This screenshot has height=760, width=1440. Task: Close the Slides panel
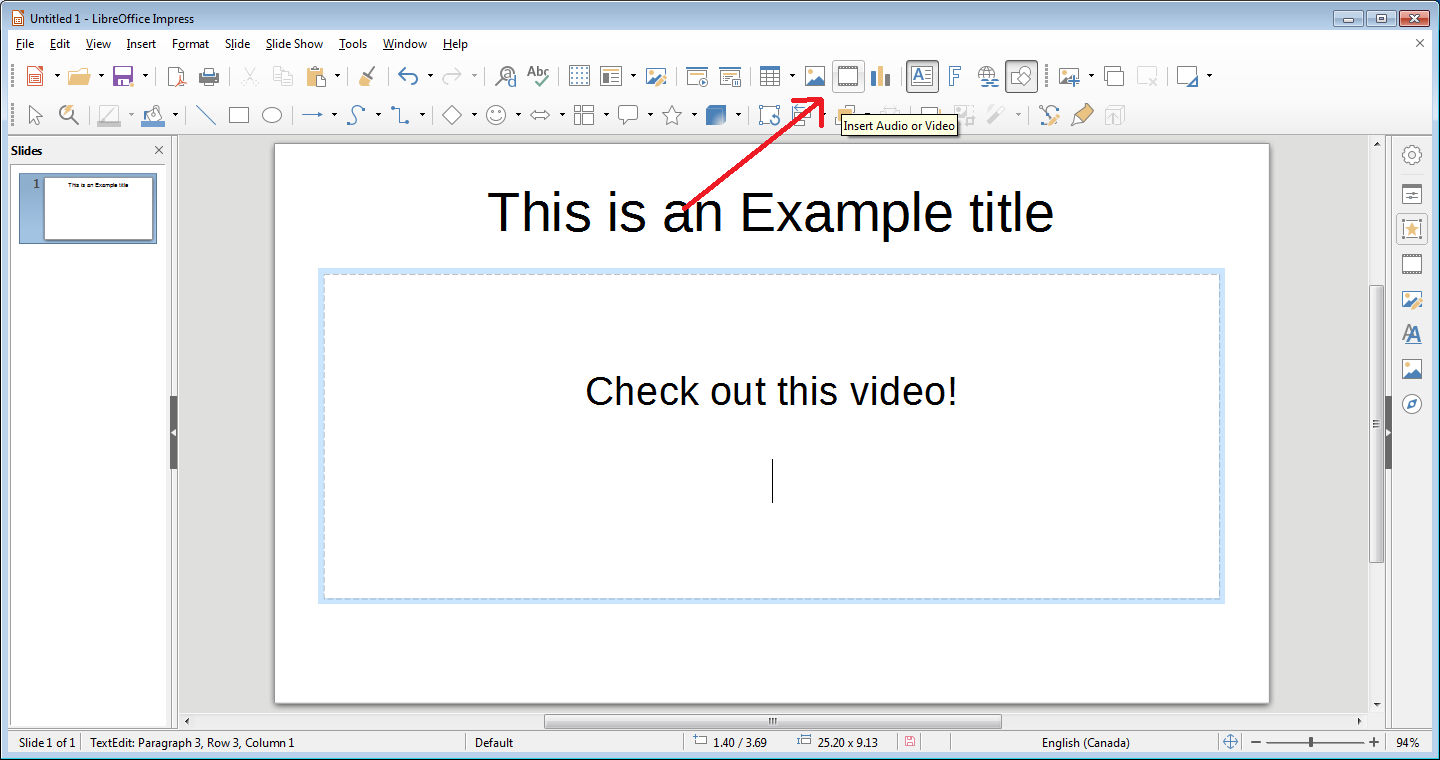coord(159,150)
